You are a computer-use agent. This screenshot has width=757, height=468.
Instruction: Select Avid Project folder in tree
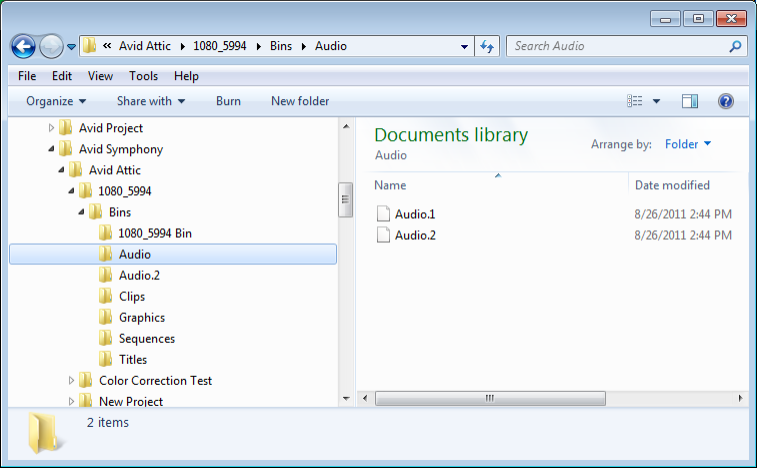(111, 128)
